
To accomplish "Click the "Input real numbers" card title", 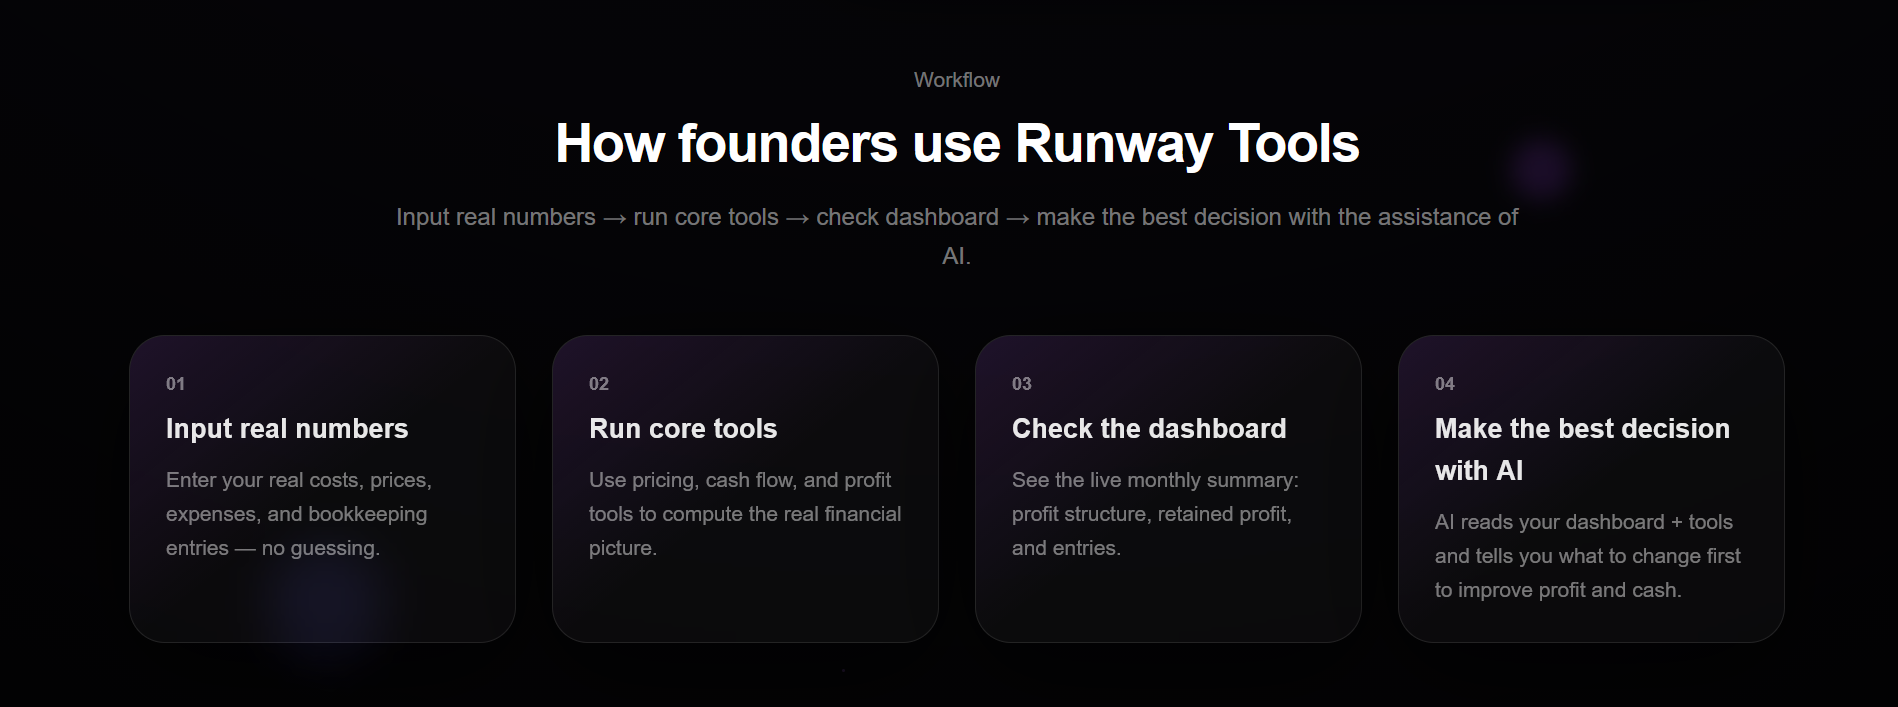I will pyautogui.click(x=287, y=428).
